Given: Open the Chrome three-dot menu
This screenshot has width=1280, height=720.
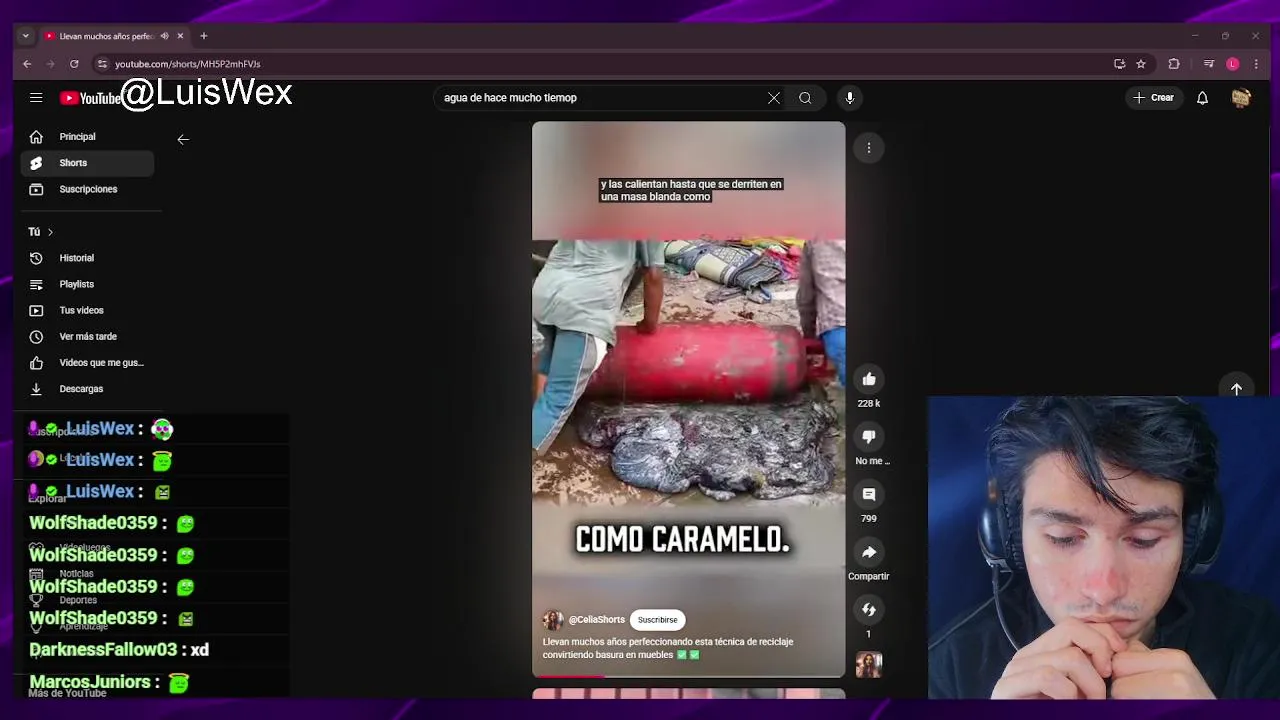Looking at the screenshot, I should click(x=1256, y=64).
